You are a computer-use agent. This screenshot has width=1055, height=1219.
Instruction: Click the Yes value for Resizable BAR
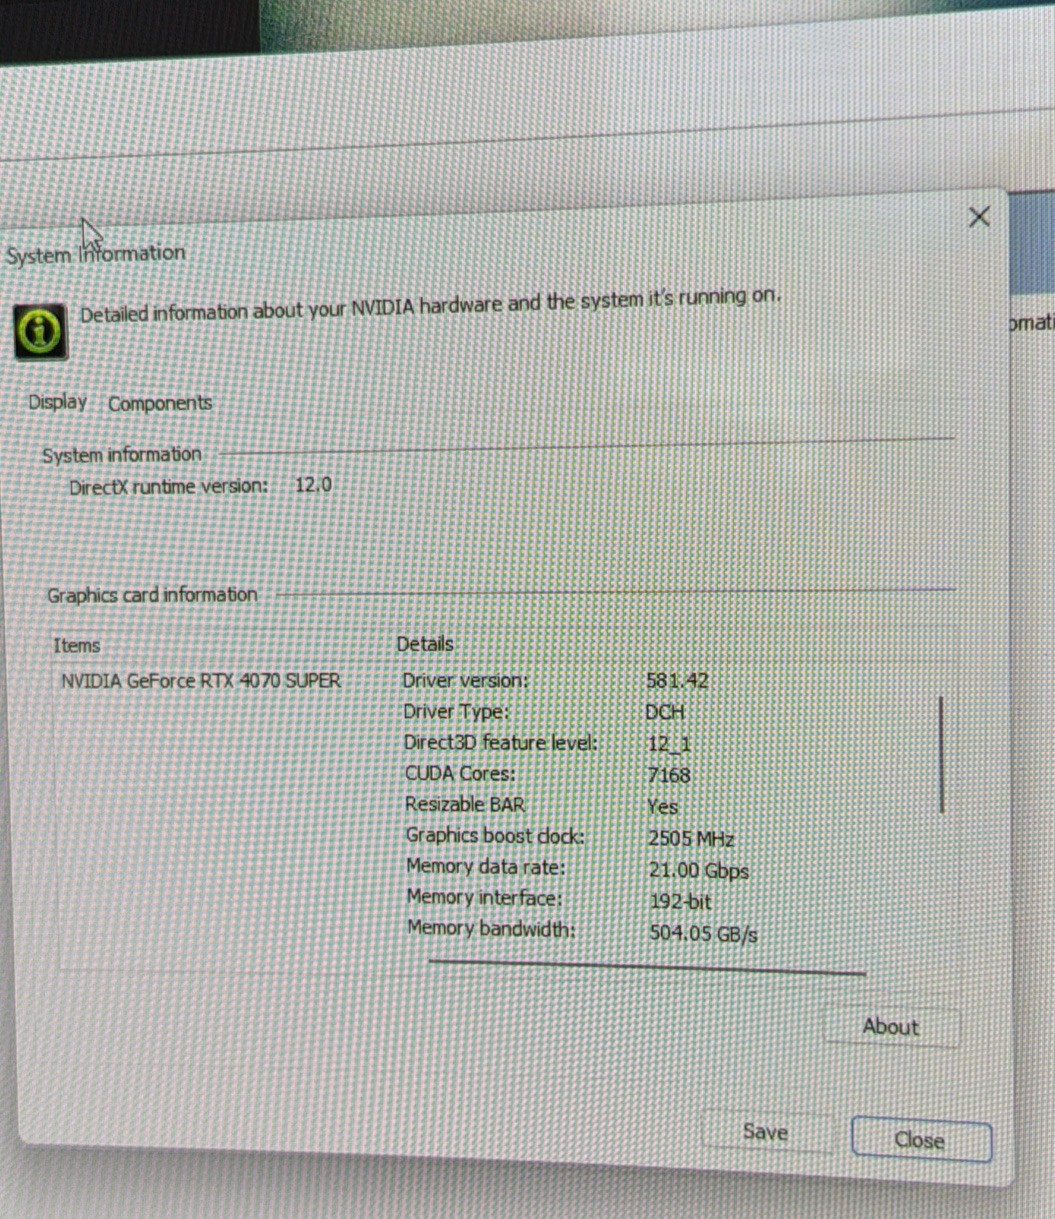click(662, 806)
